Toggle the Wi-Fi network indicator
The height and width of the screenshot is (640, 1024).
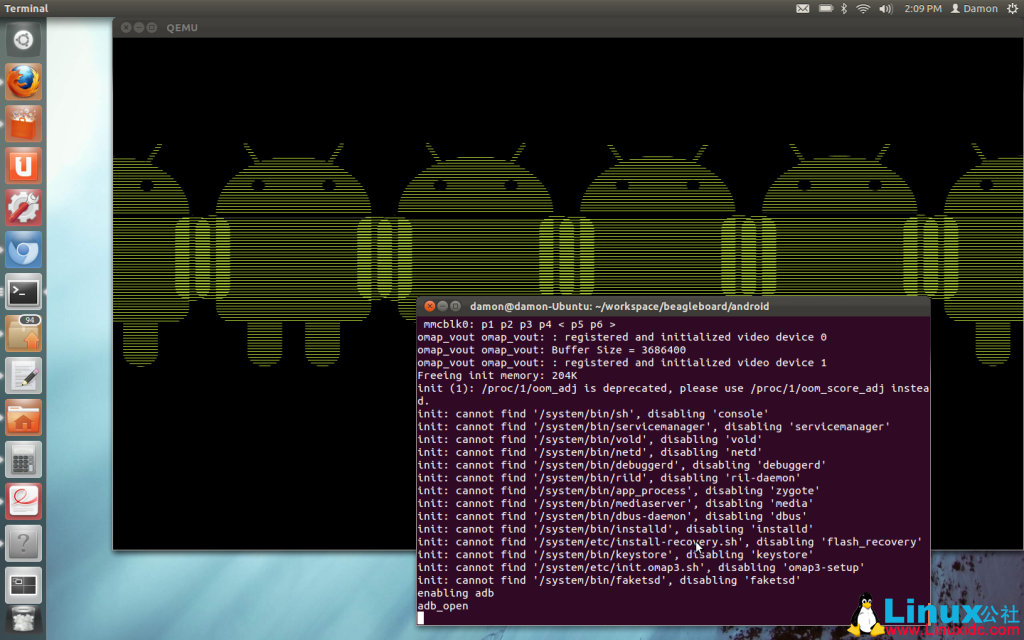click(x=862, y=8)
